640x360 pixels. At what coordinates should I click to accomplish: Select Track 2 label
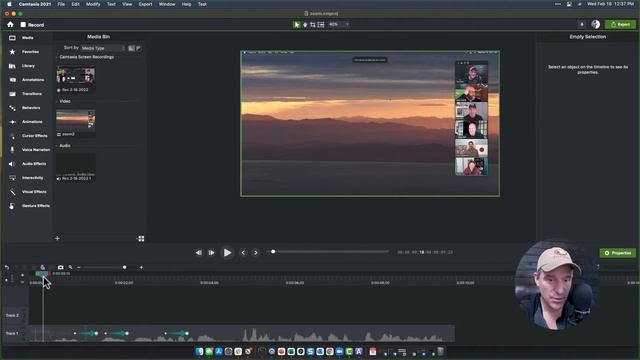(x=12, y=316)
